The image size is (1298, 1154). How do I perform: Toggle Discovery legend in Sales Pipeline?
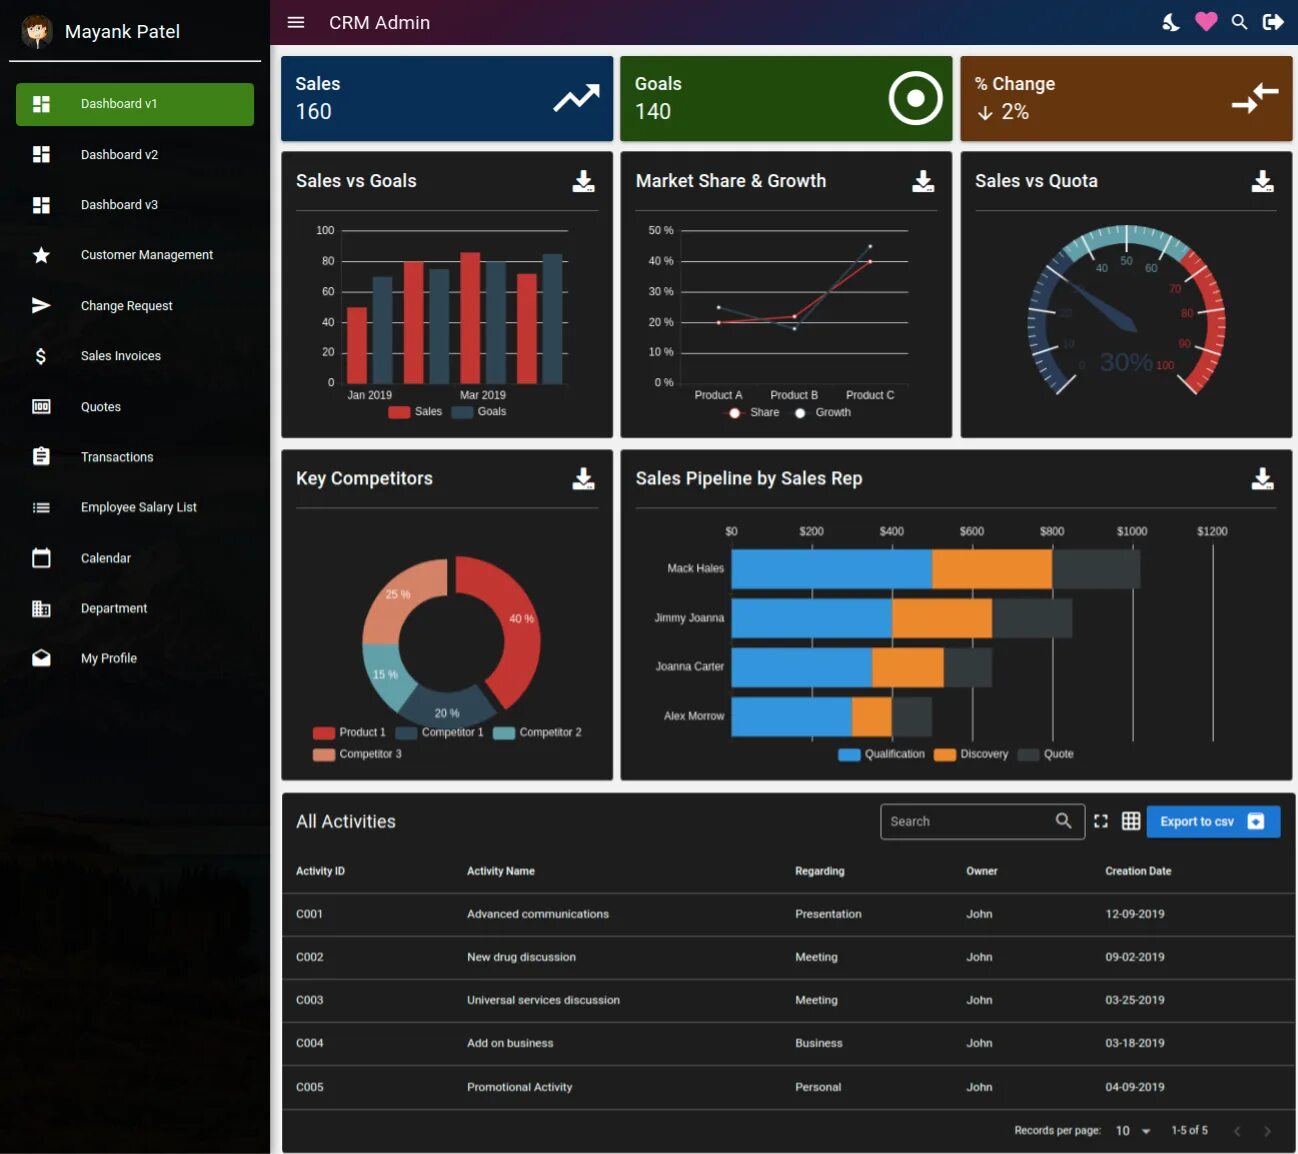click(x=971, y=754)
